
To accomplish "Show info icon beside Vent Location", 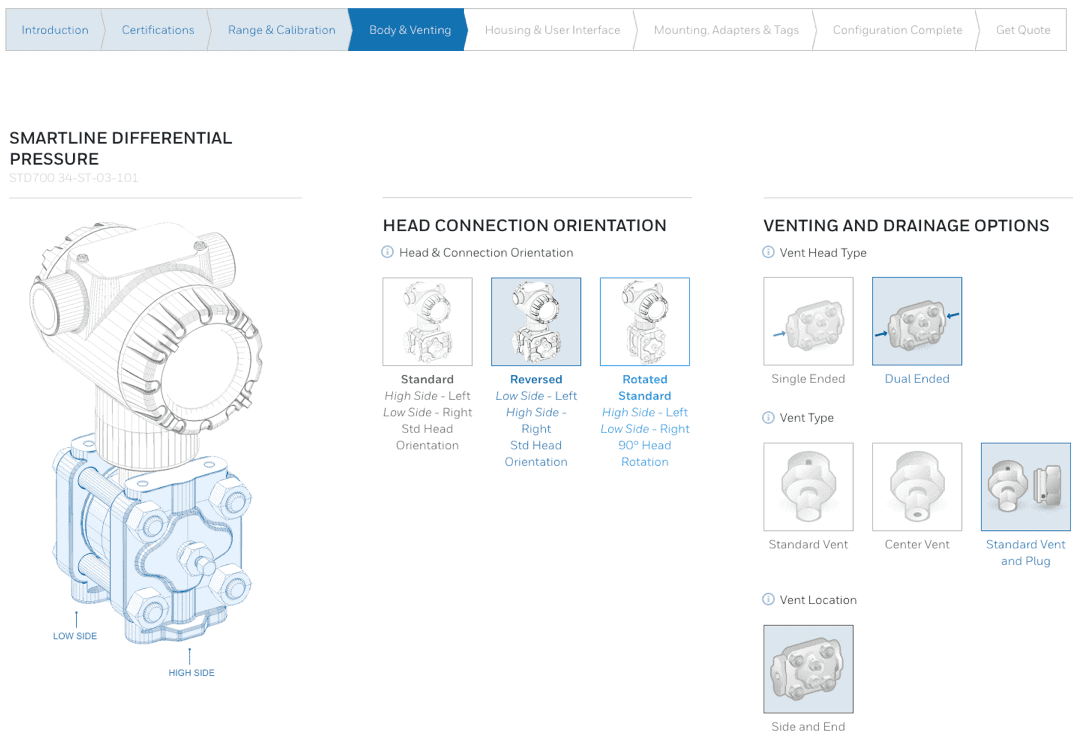I will click(x=768, y=599).
